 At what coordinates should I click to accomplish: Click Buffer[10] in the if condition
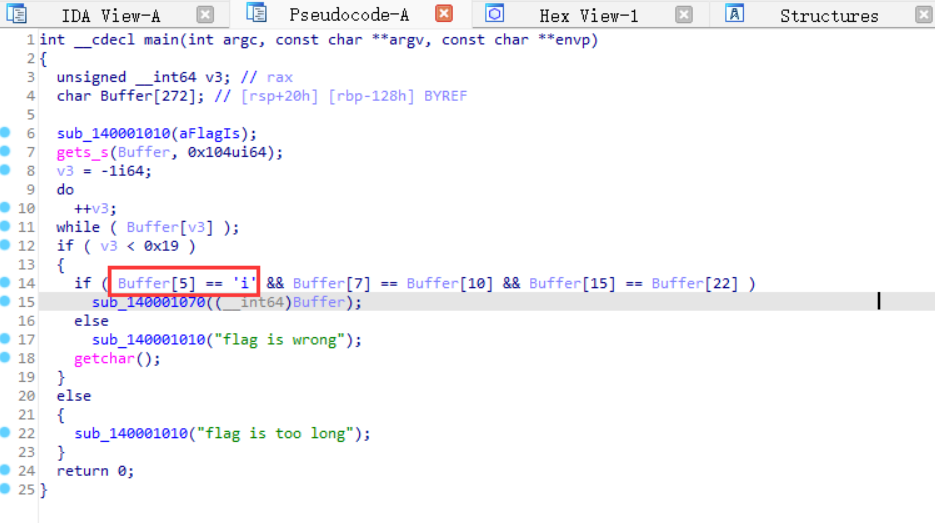[x=450, y=283]
